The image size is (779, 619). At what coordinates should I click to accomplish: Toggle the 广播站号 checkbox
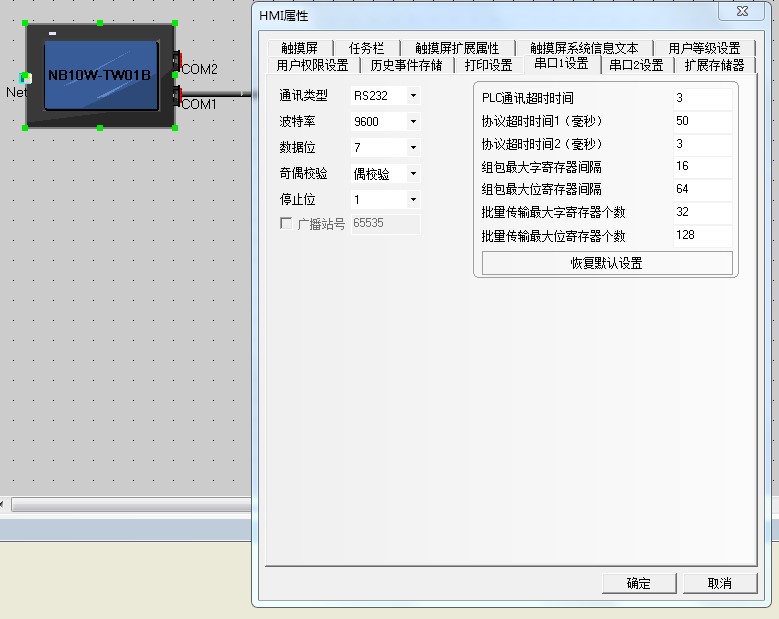point(286,224)
